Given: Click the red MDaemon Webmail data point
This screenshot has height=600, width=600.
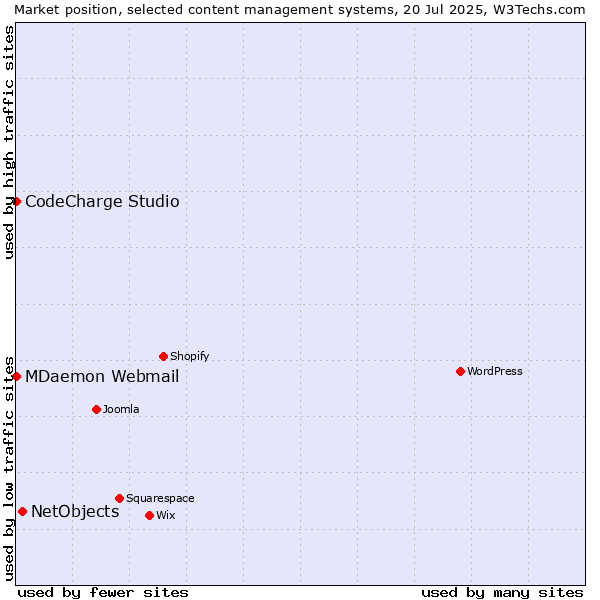Looking at the screenshot, I should coord(16,377).
